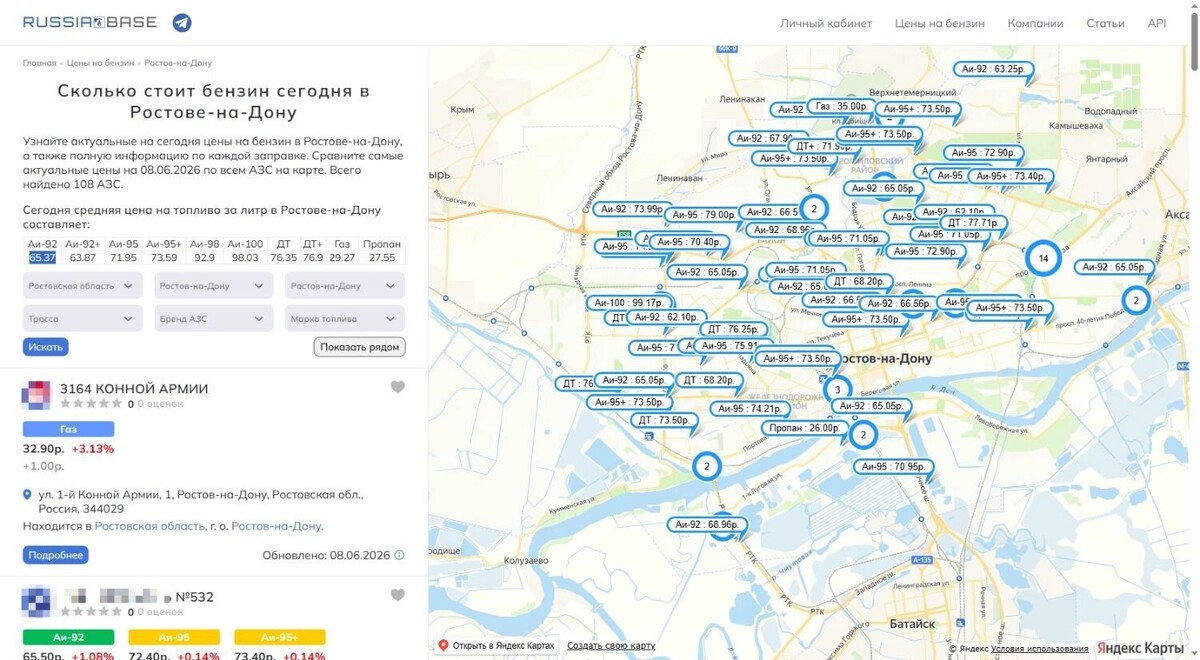Click the 3164 Конной Армии star rating
The image size is (1200, 660).
(91, 404)
